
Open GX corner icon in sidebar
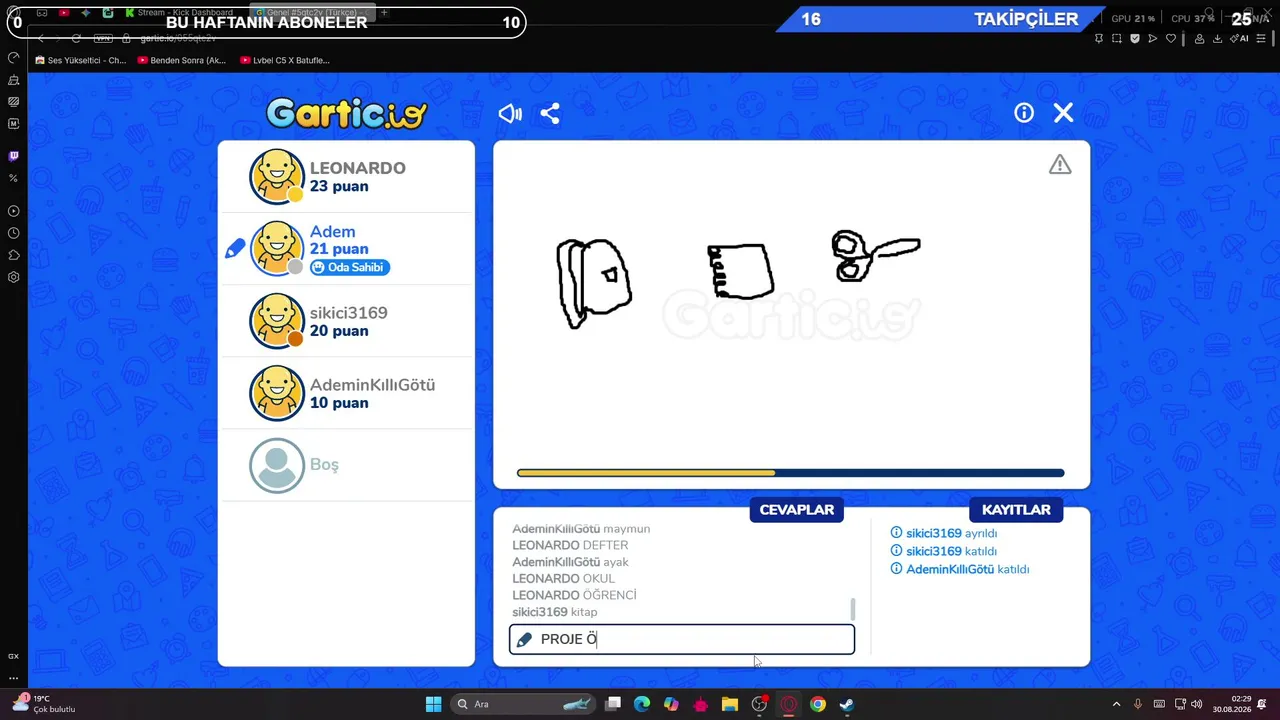13,657
